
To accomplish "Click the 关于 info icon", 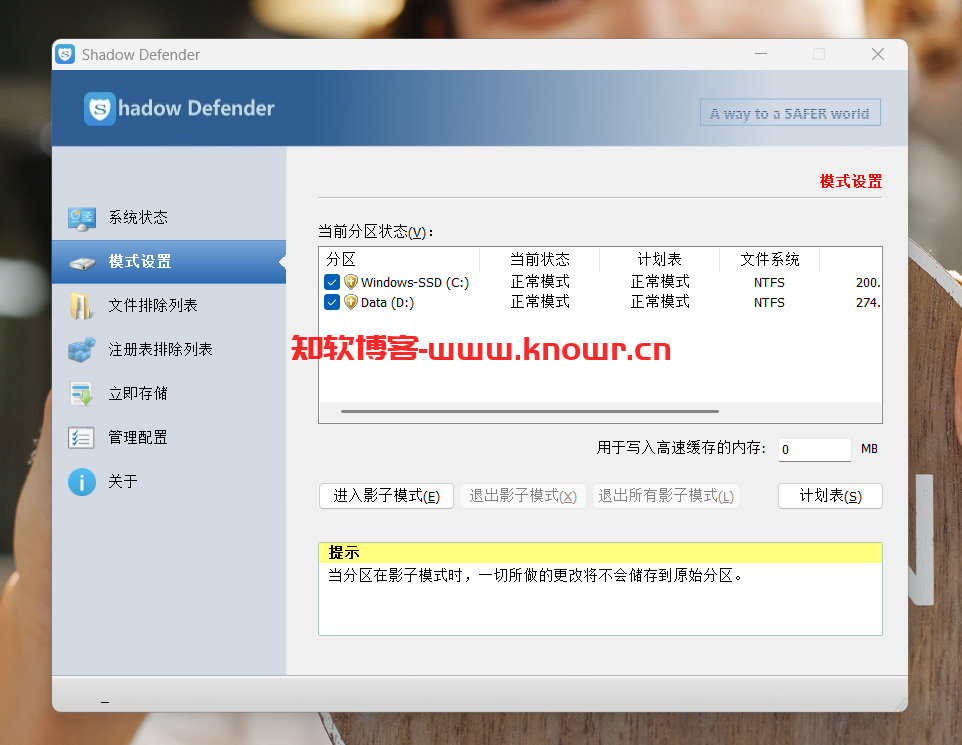I will click(82, 482).
